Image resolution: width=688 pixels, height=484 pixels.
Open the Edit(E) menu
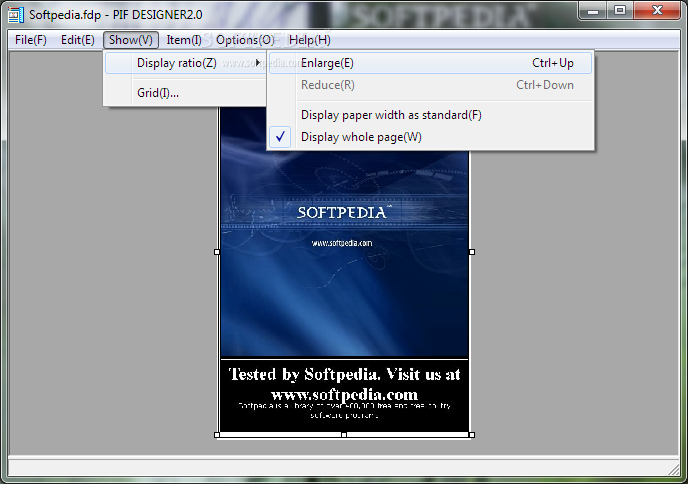click(x=78, y=40)
